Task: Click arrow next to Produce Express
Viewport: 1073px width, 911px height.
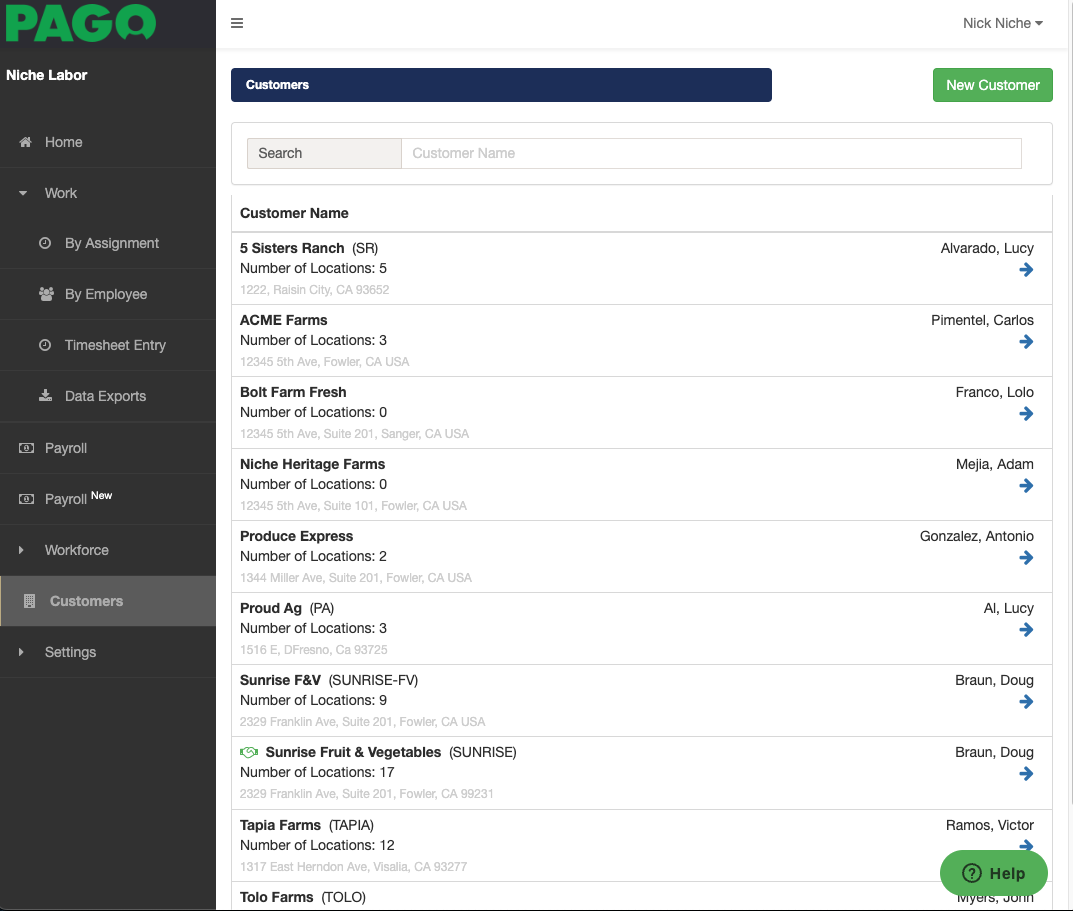Action: coord(1026,558)
